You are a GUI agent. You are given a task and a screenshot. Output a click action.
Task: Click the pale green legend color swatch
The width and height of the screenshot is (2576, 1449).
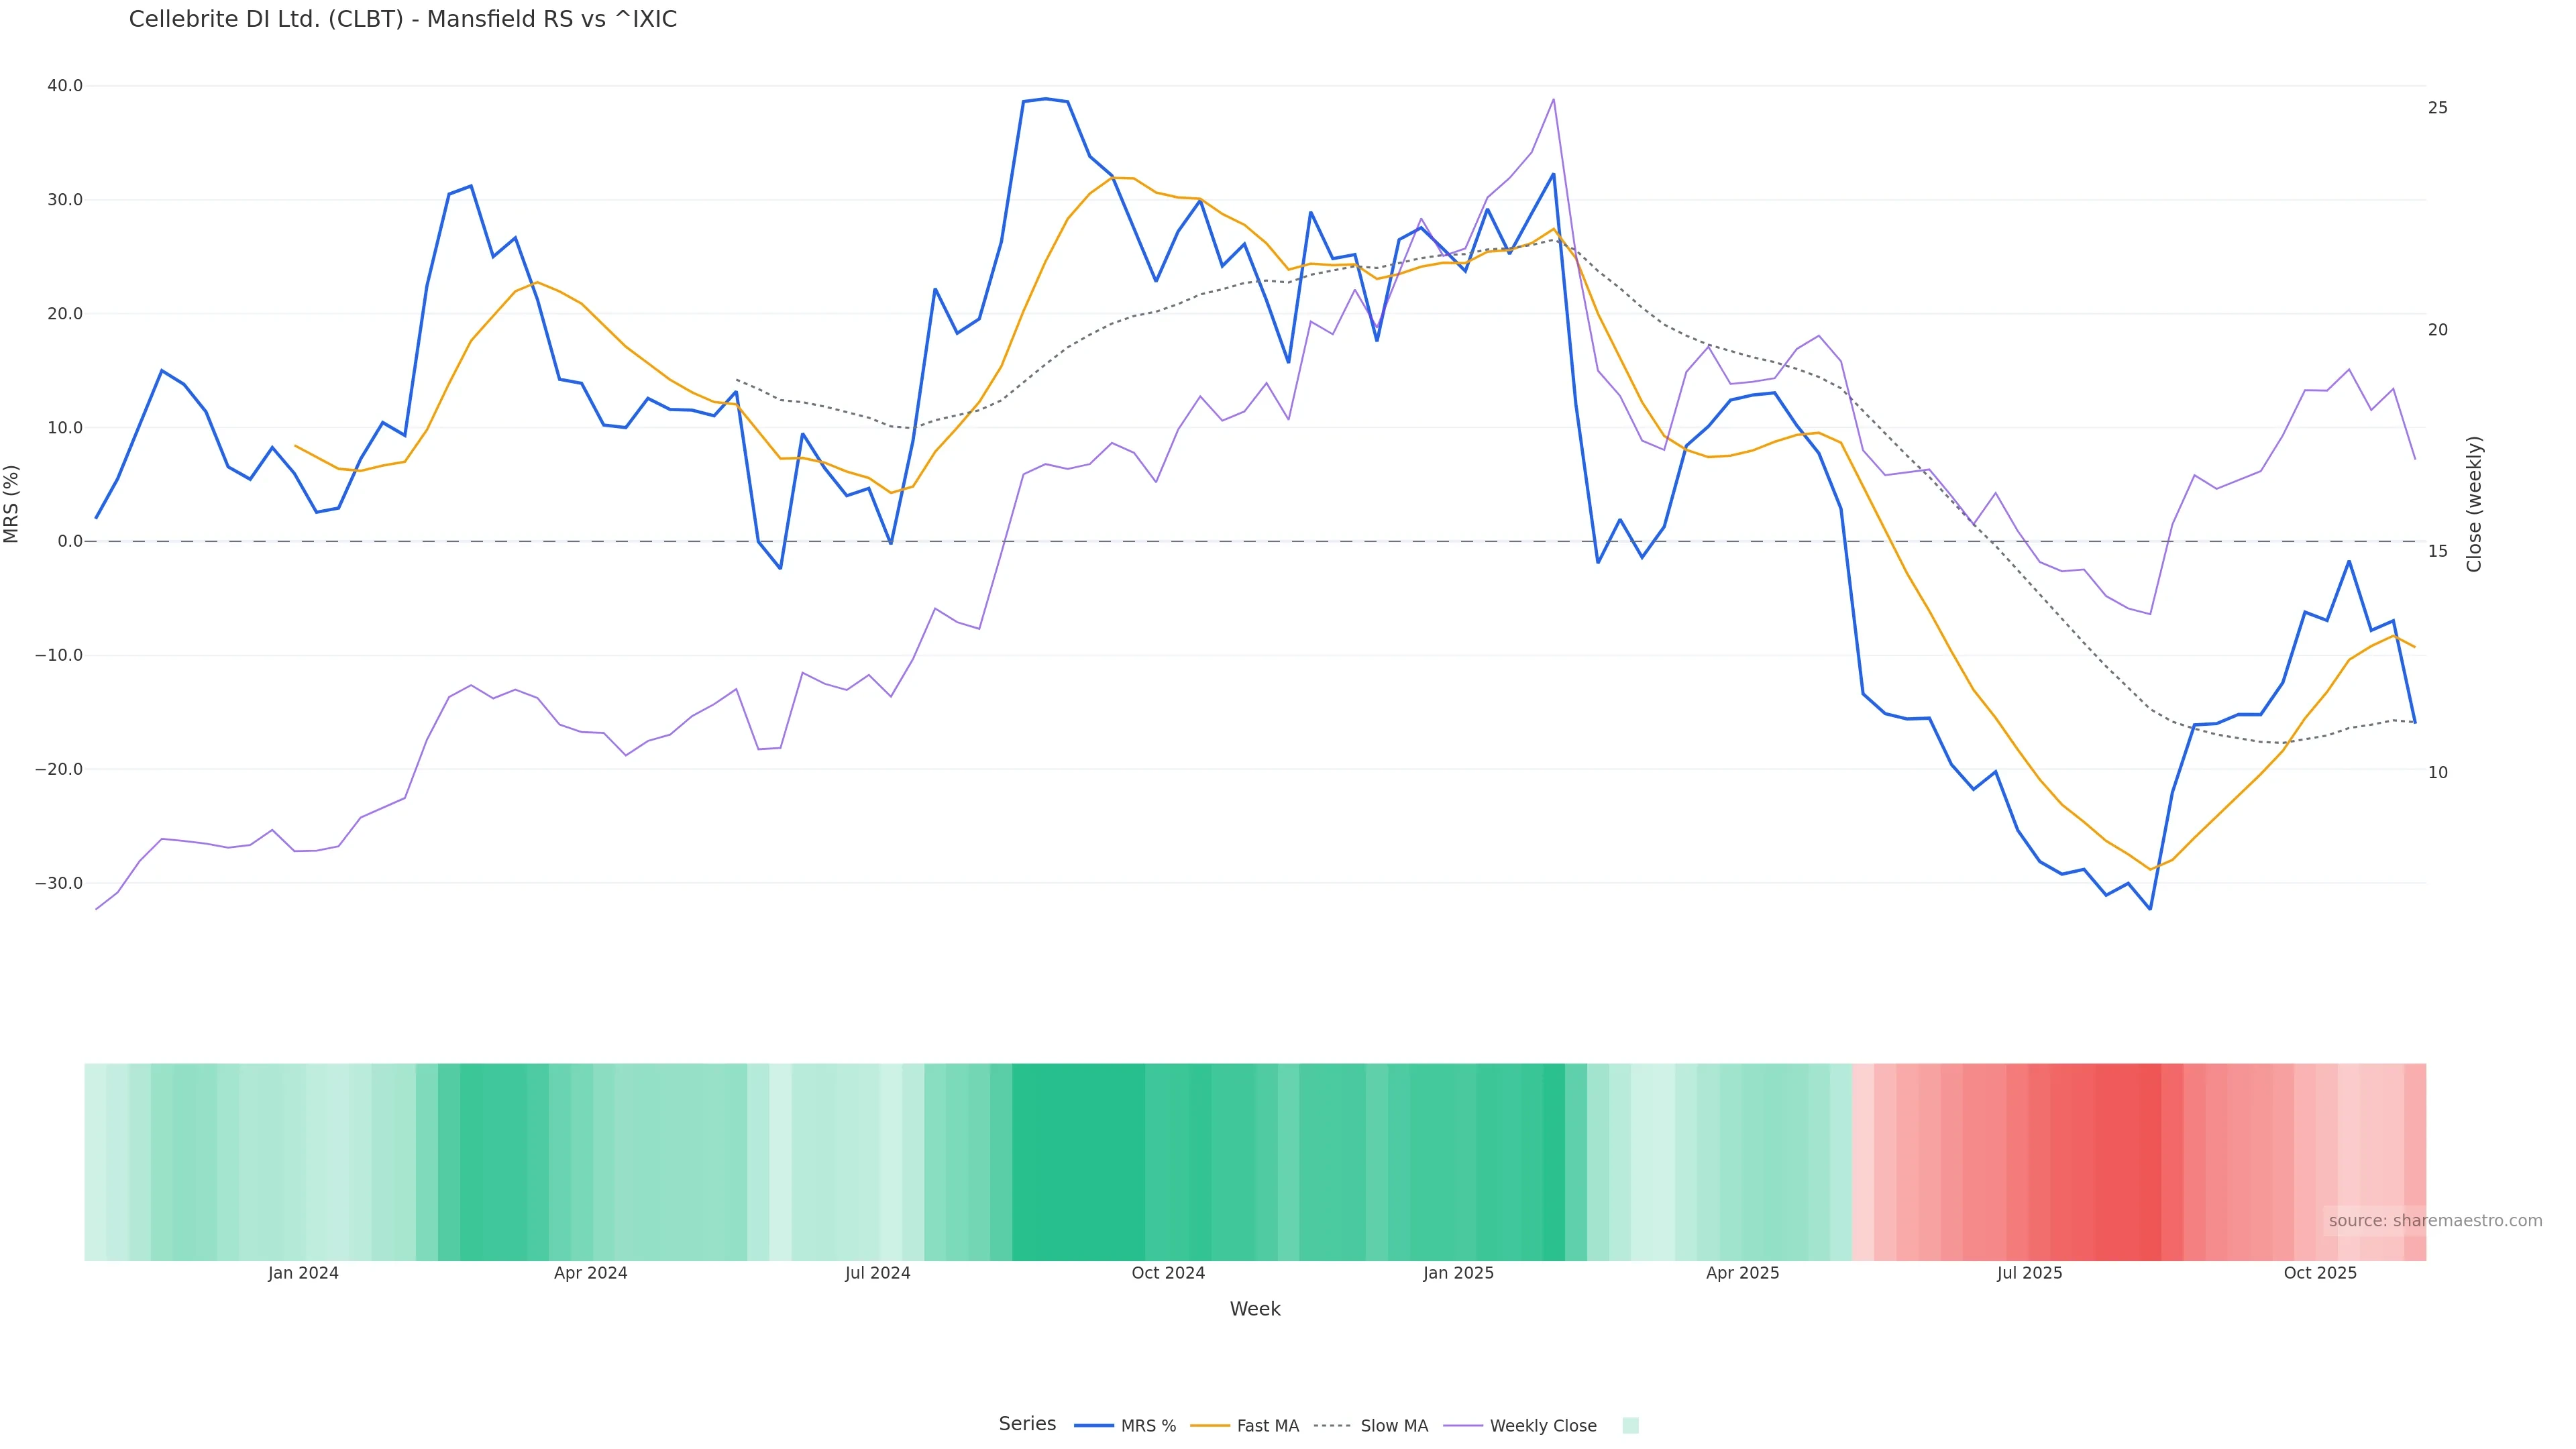coord(1630,1426)
